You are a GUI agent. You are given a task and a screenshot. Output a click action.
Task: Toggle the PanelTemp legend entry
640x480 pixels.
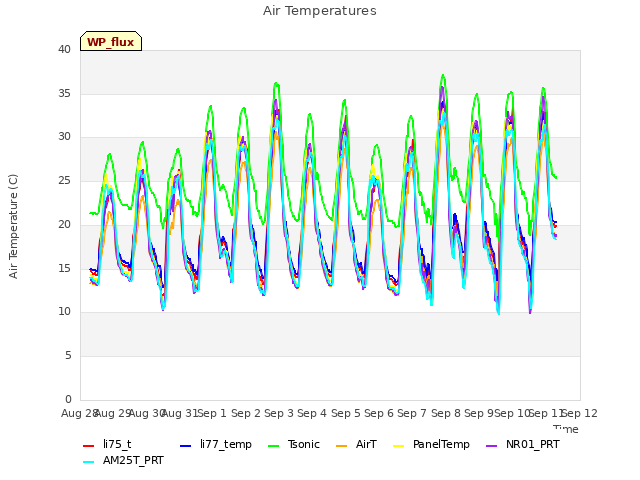(431, 444)
